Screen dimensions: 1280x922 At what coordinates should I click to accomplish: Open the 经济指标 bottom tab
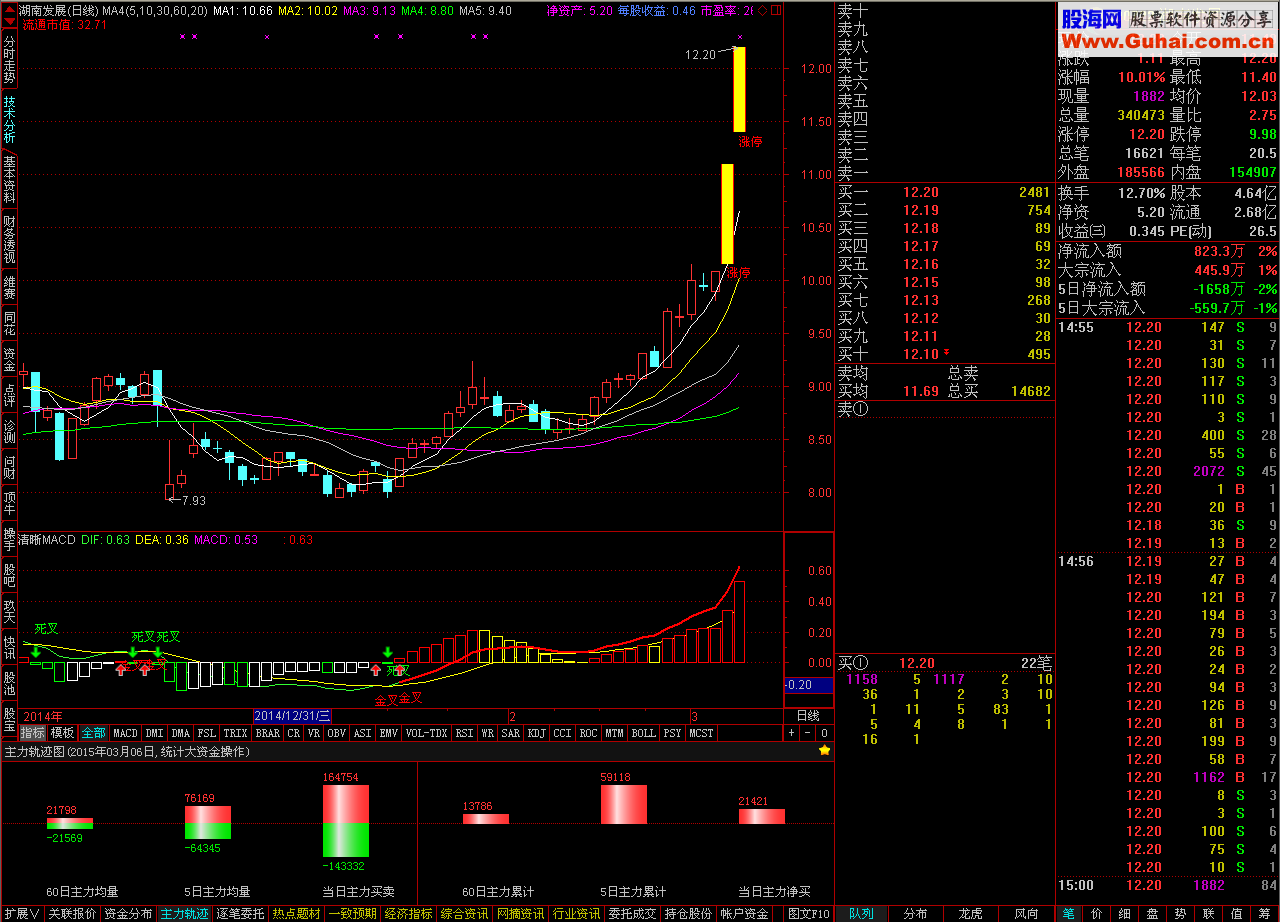tap(408, 914)
